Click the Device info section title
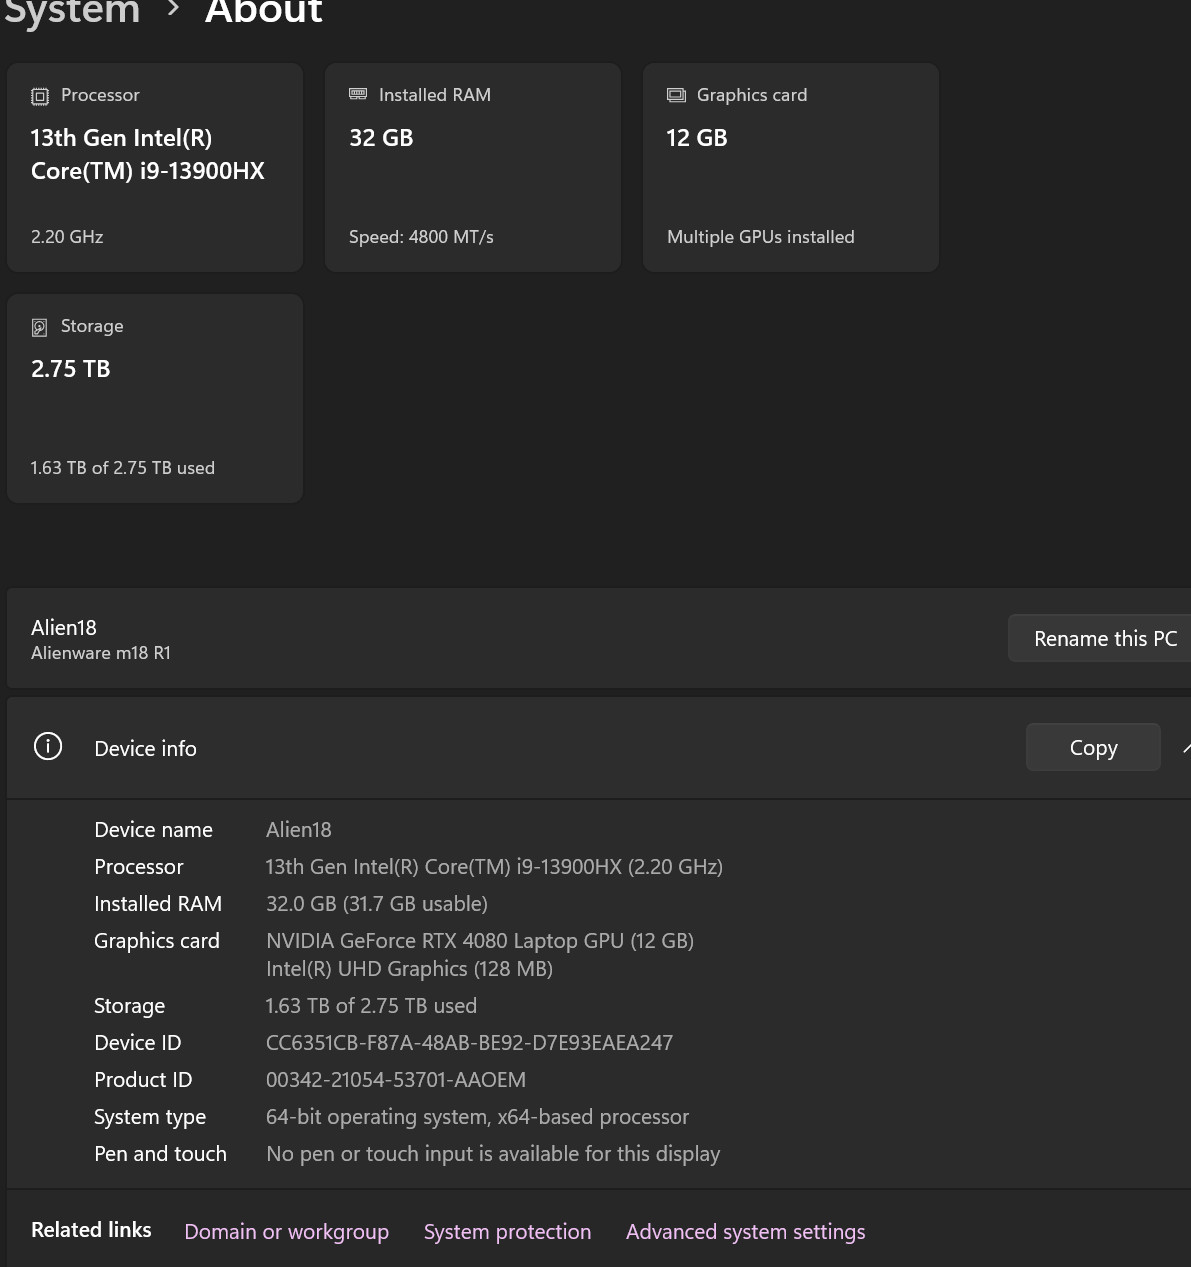Screen dimensions: 1191x1267 pyautogui.click(x=145, y=748)
